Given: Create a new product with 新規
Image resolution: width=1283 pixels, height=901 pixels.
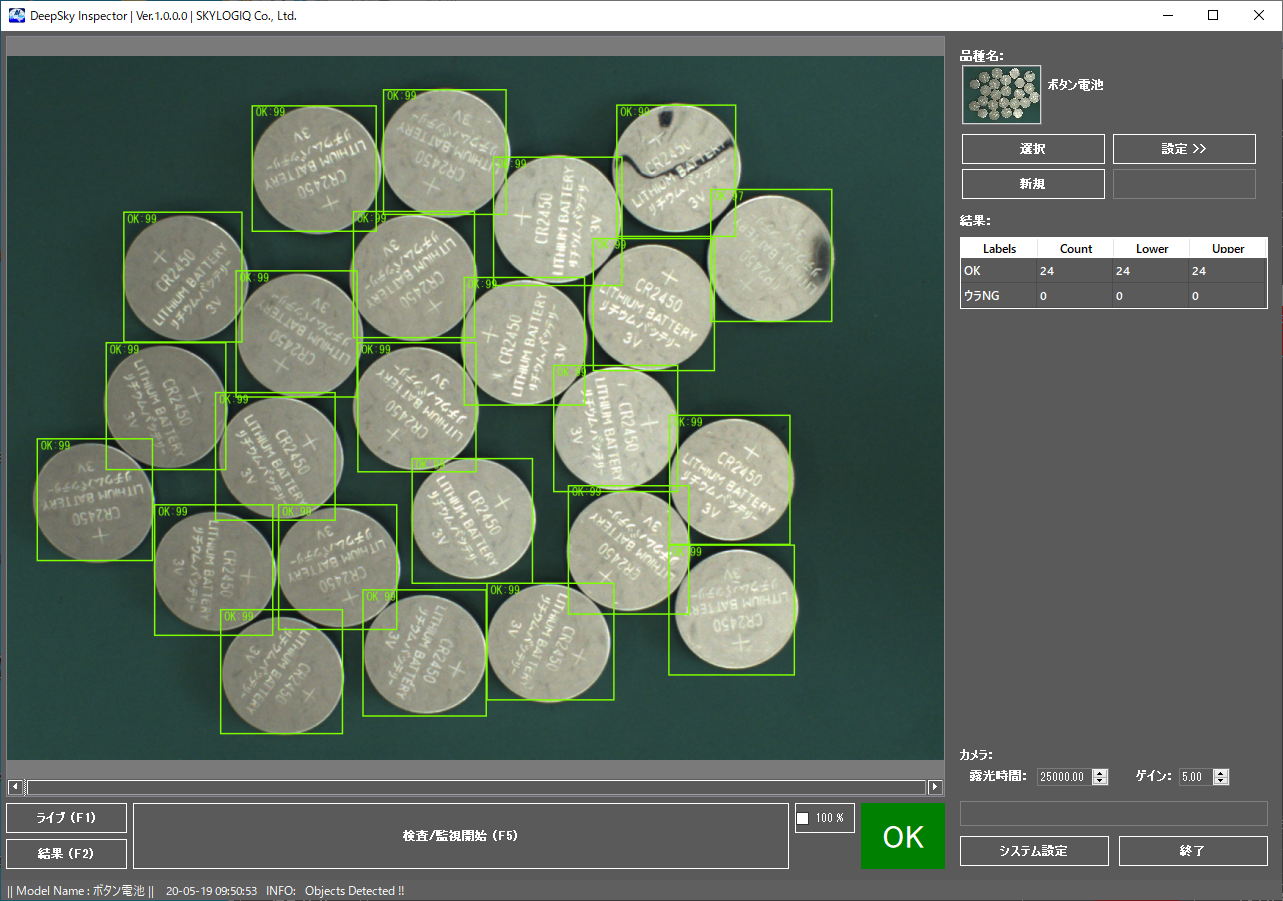Looking at the screenshot, I should click(1033, 184).
